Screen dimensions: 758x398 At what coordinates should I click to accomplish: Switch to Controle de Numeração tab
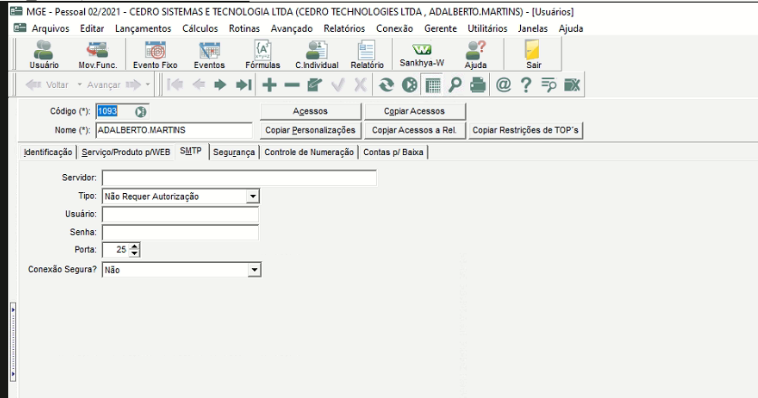pos(309,152)
